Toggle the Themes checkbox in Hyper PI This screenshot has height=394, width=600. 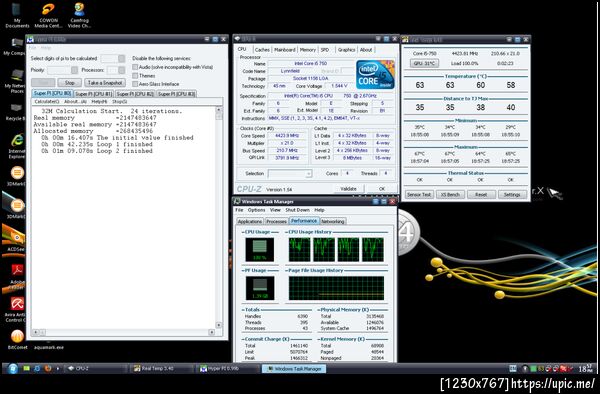pos(135,75)
